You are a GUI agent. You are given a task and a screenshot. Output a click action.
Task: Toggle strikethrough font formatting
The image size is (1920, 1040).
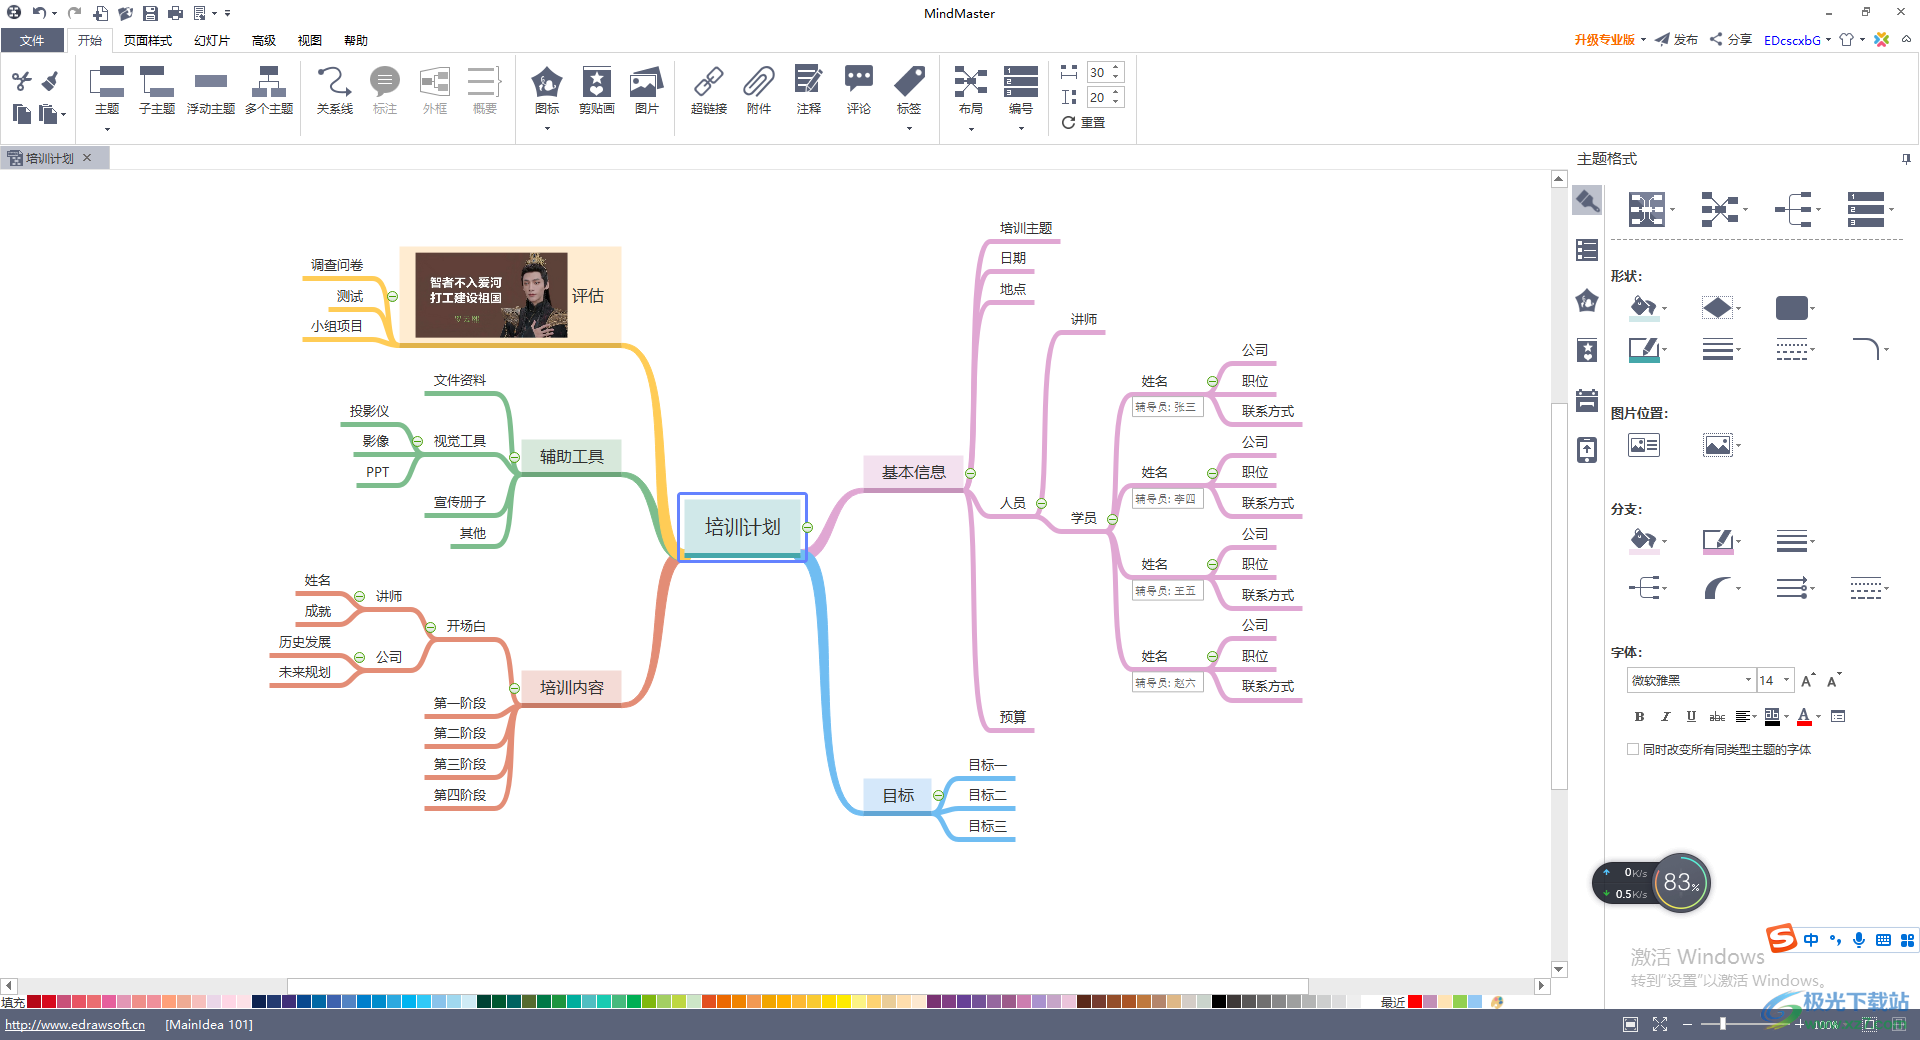point(1717,716)
